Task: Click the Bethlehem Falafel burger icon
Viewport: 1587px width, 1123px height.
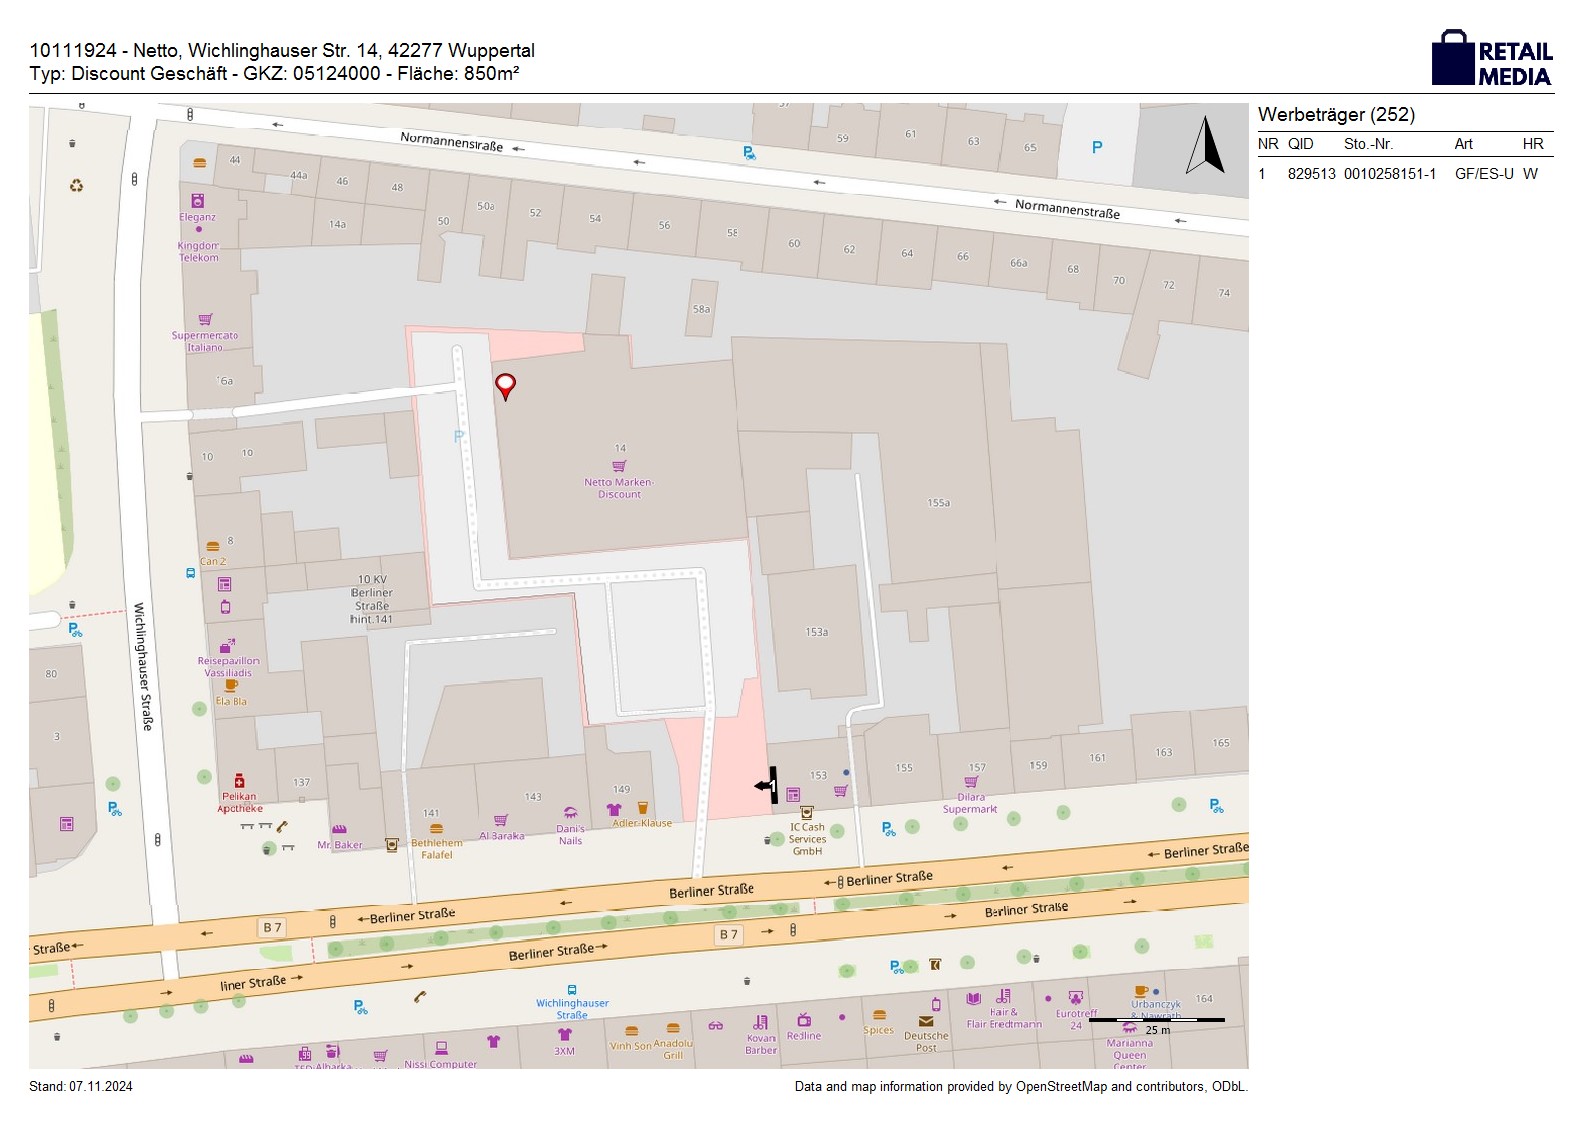Action: pyautogui.click(x=436, y=829)
